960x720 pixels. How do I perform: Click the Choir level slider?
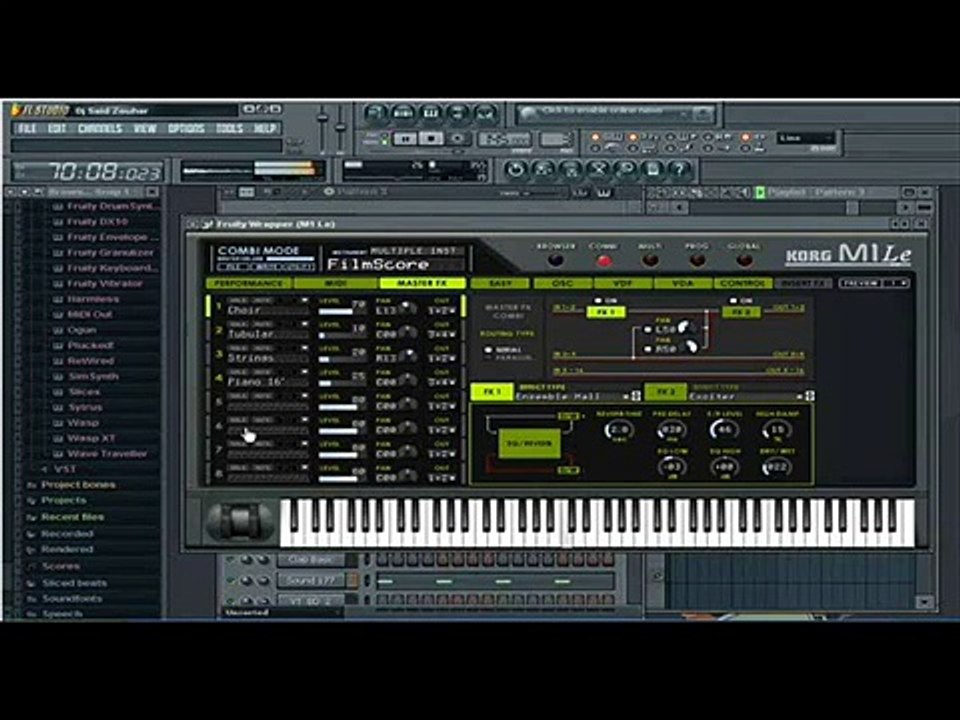click(x=342, y=312)
